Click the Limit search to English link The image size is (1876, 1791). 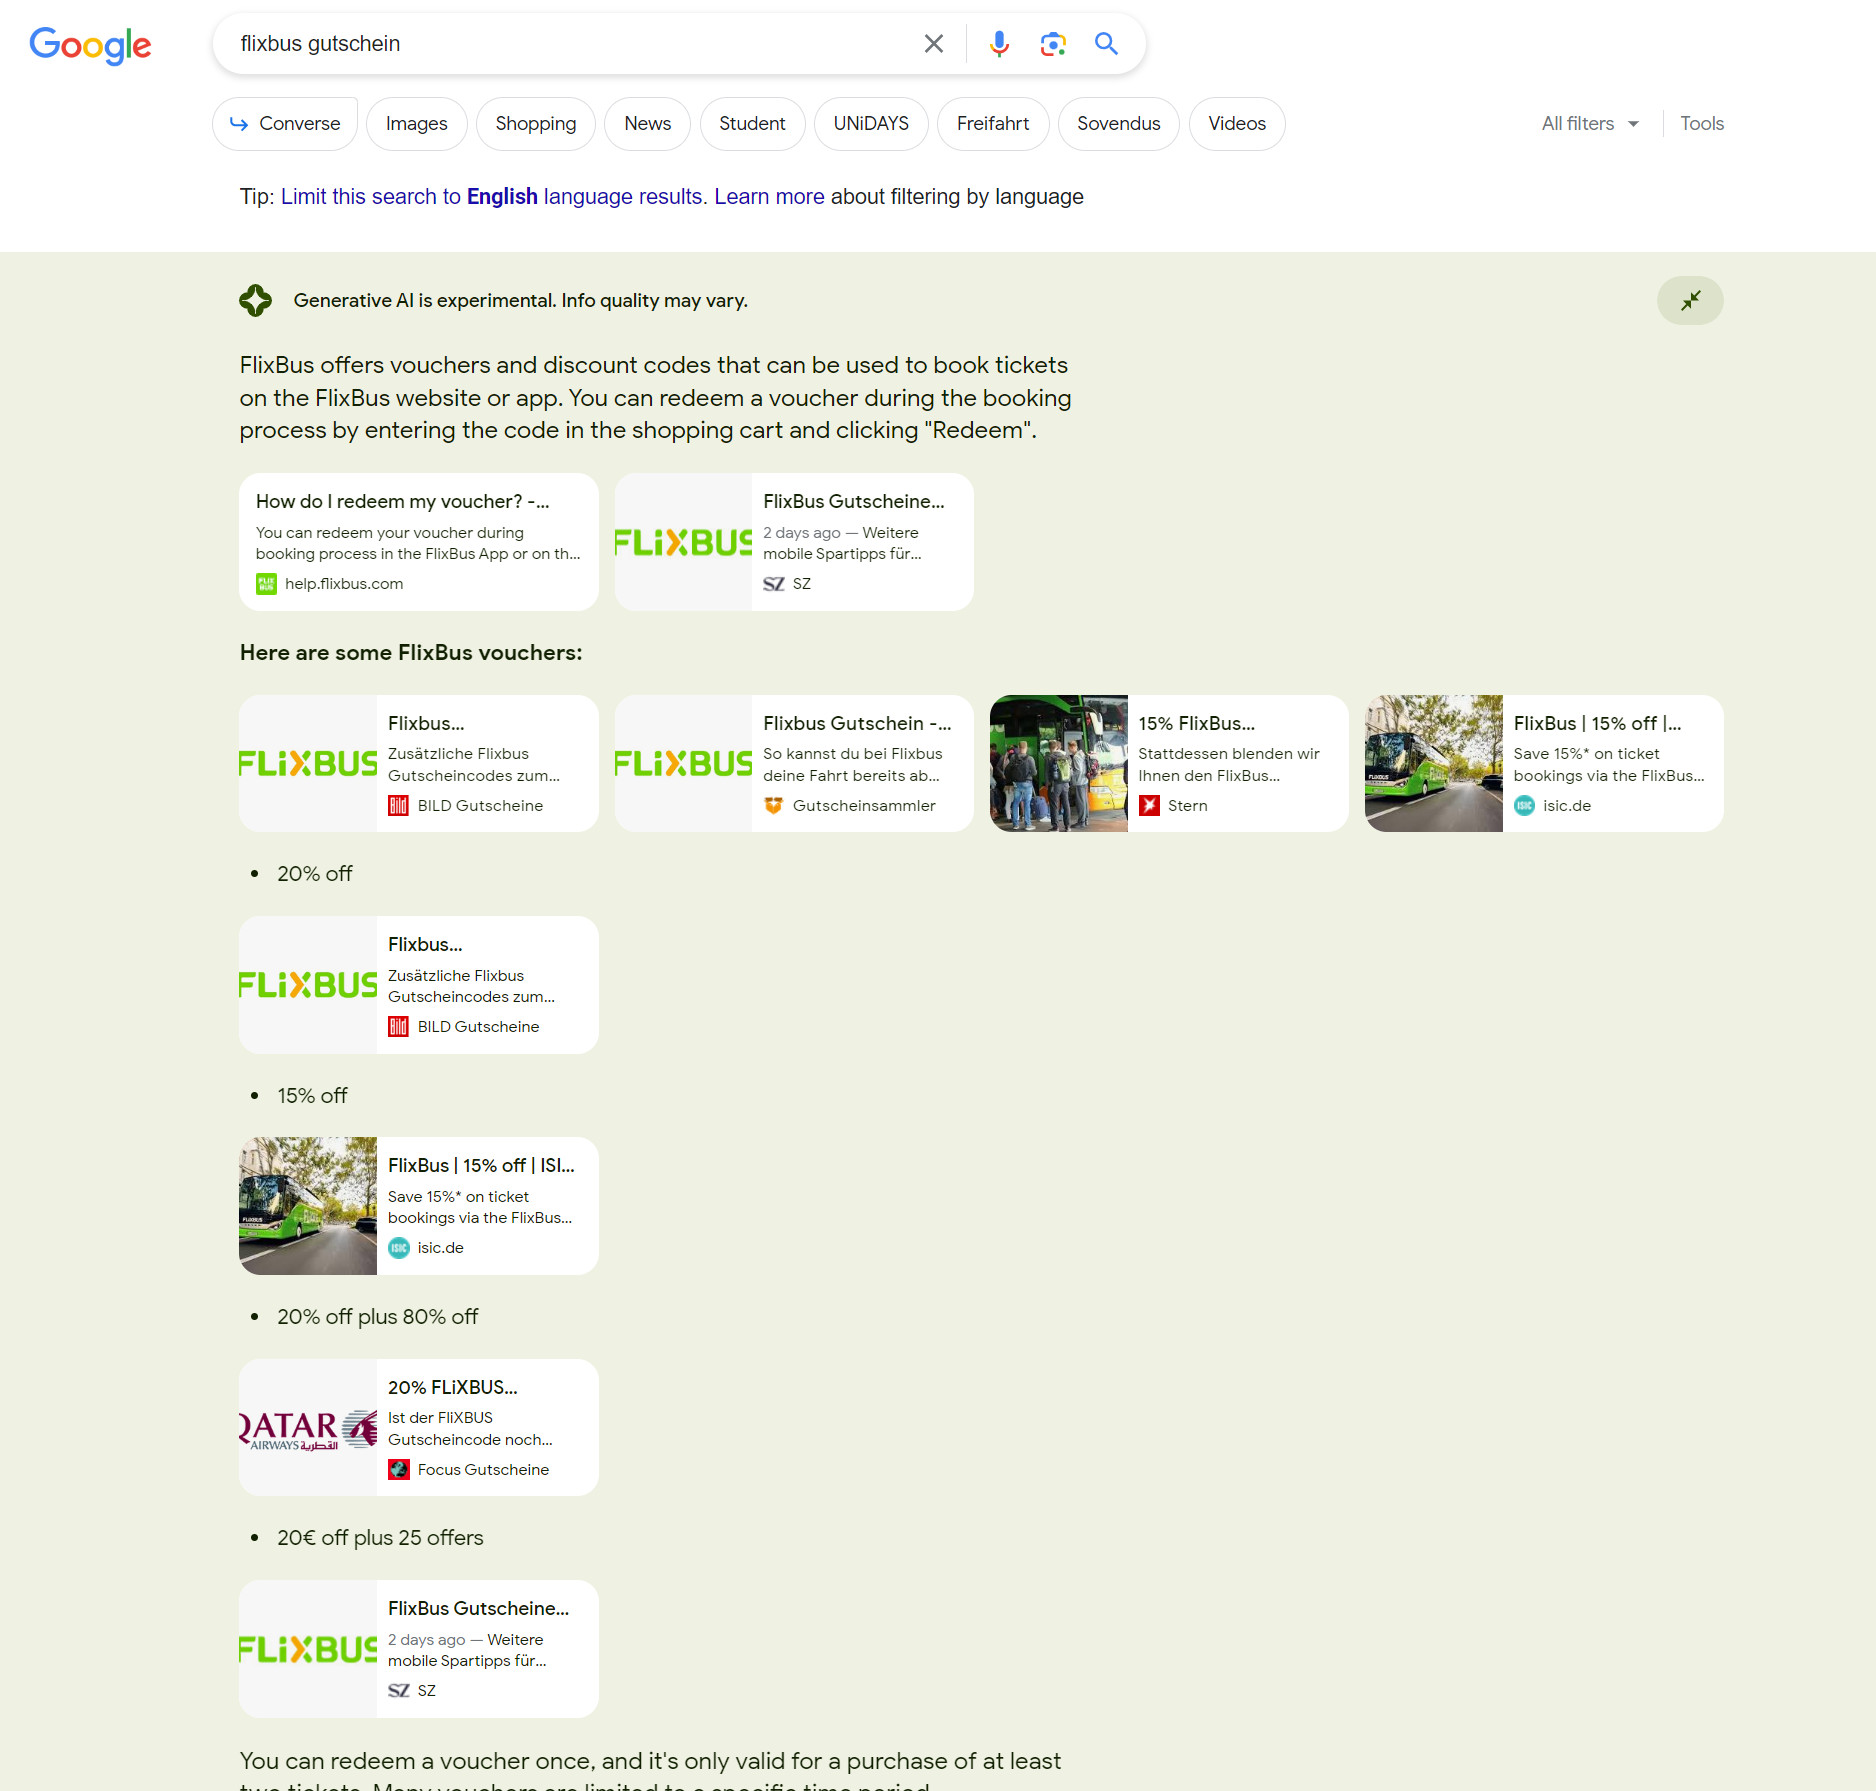point(493,197)
